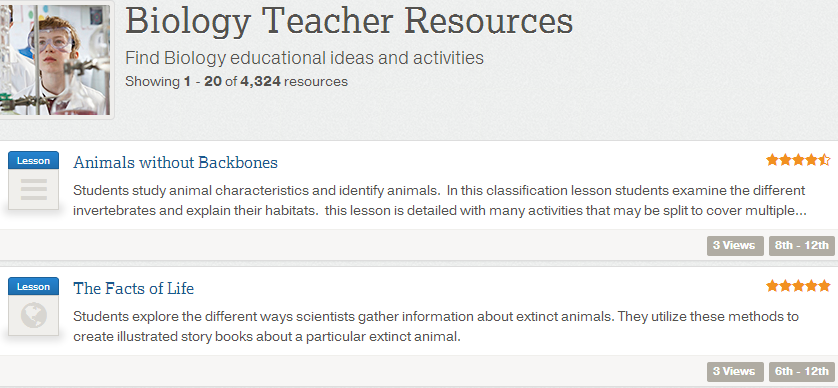Click the Animals without Backbones description text

439,200
